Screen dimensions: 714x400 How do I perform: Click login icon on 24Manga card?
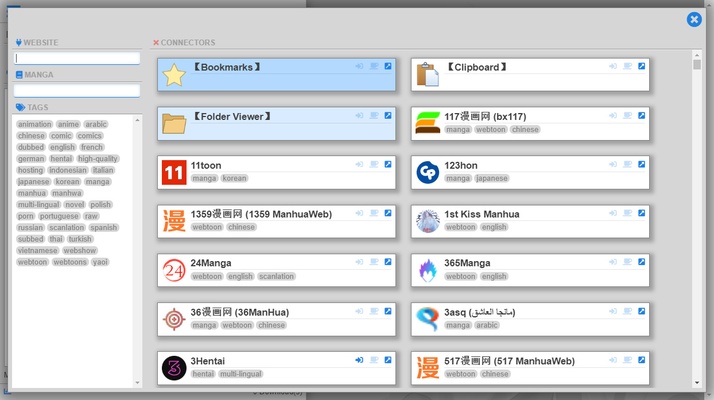(x=359, y=262)
